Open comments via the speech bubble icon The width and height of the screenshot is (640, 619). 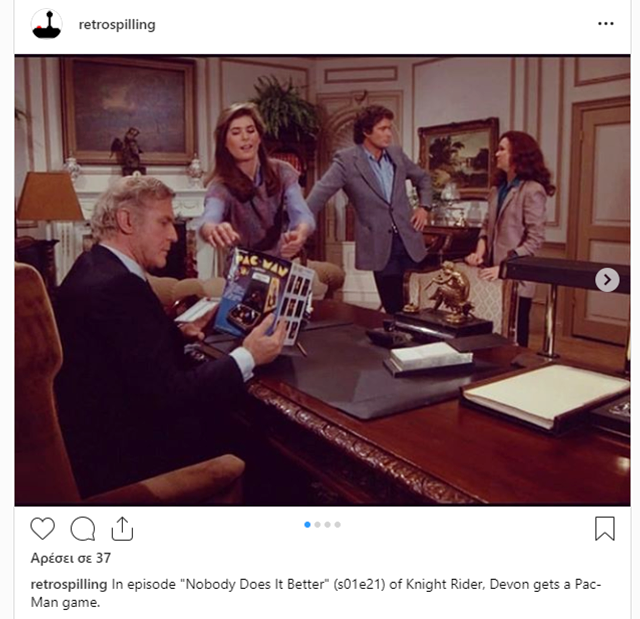click(83, 528)
